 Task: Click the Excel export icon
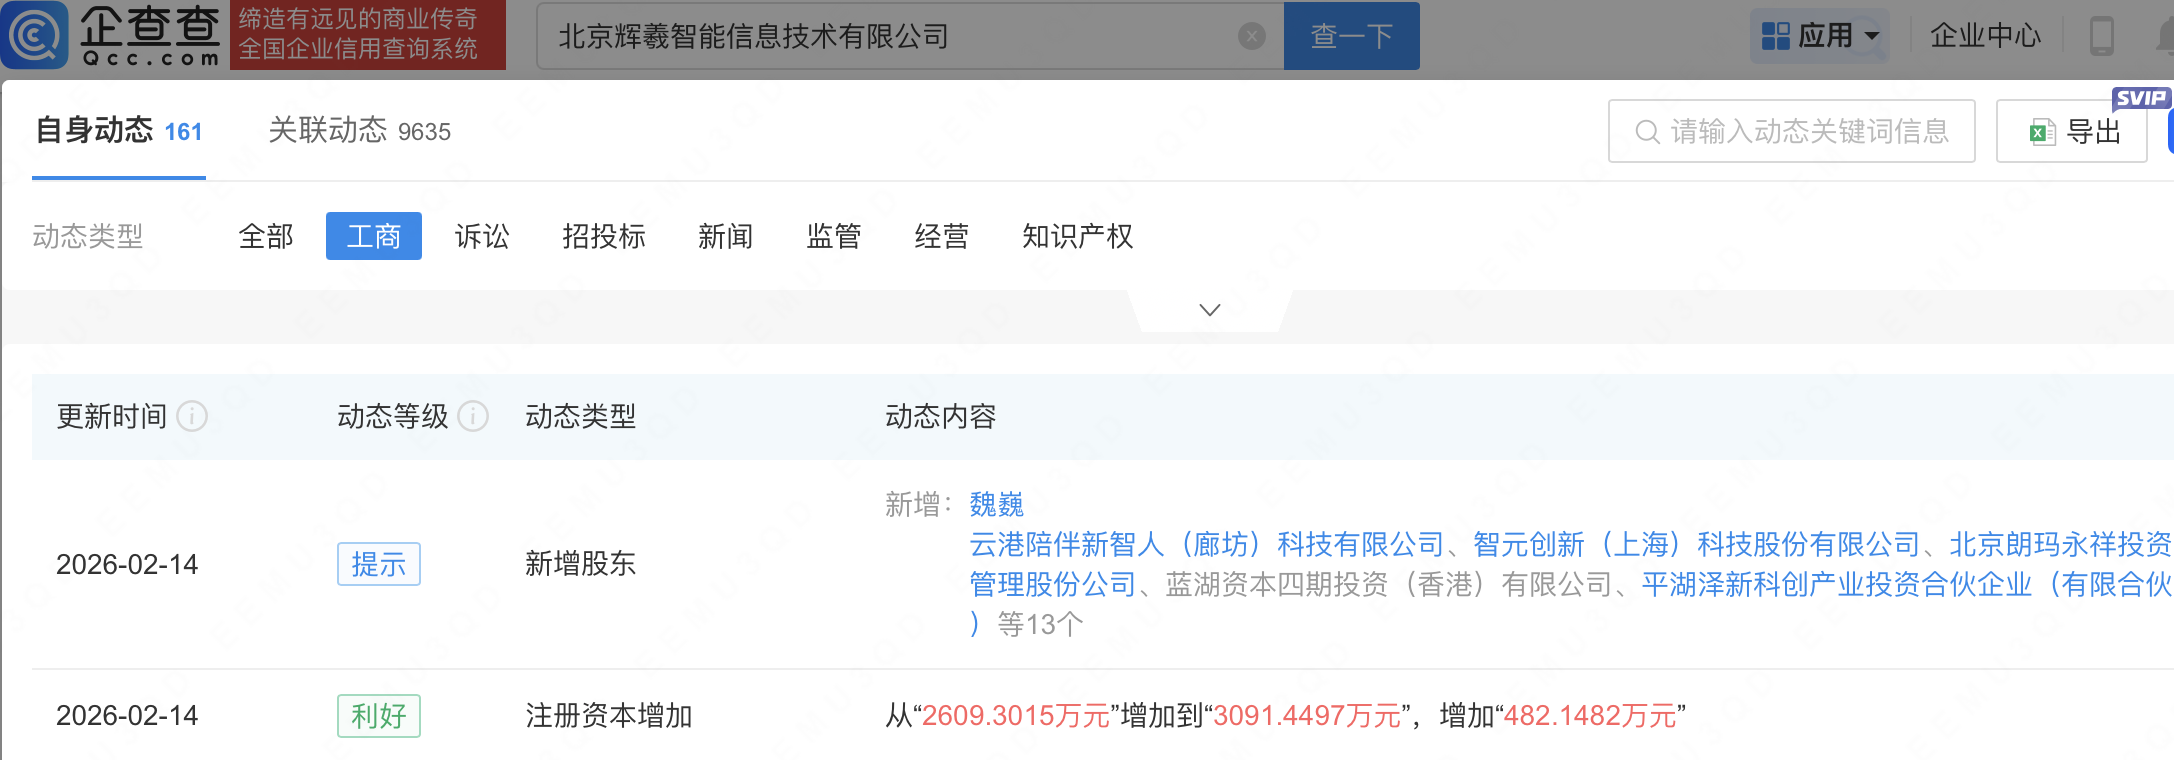(x=2041, y=132)
